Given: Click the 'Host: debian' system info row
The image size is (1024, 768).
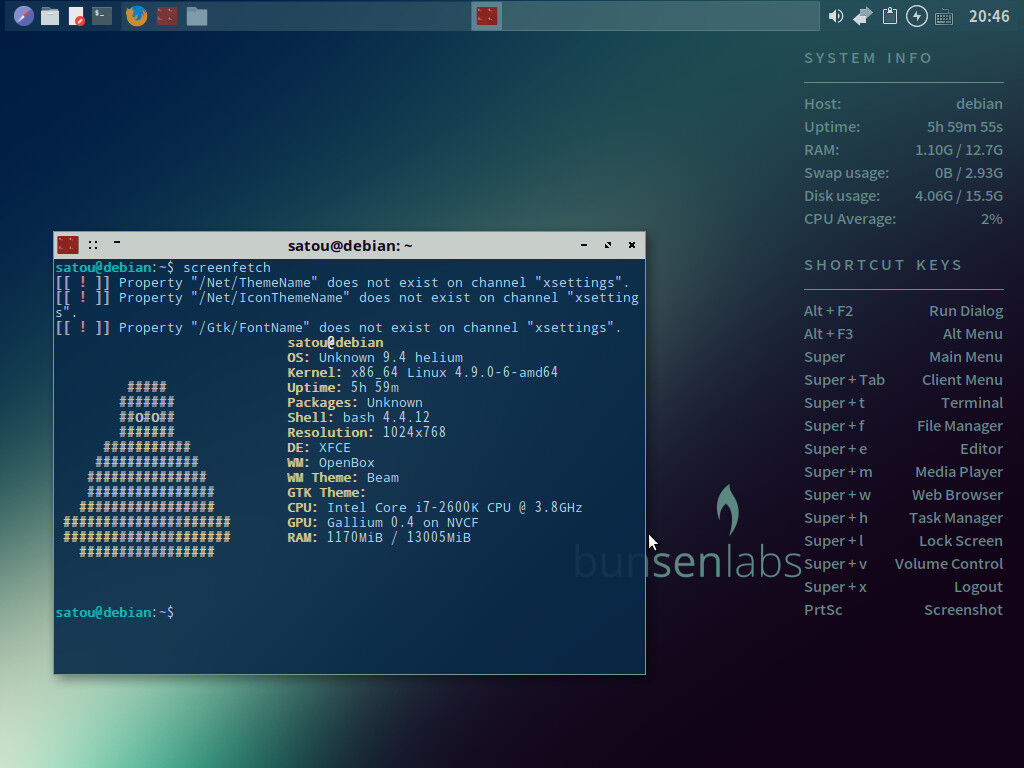Looking at the screenshot, I should tap(903, 104).
